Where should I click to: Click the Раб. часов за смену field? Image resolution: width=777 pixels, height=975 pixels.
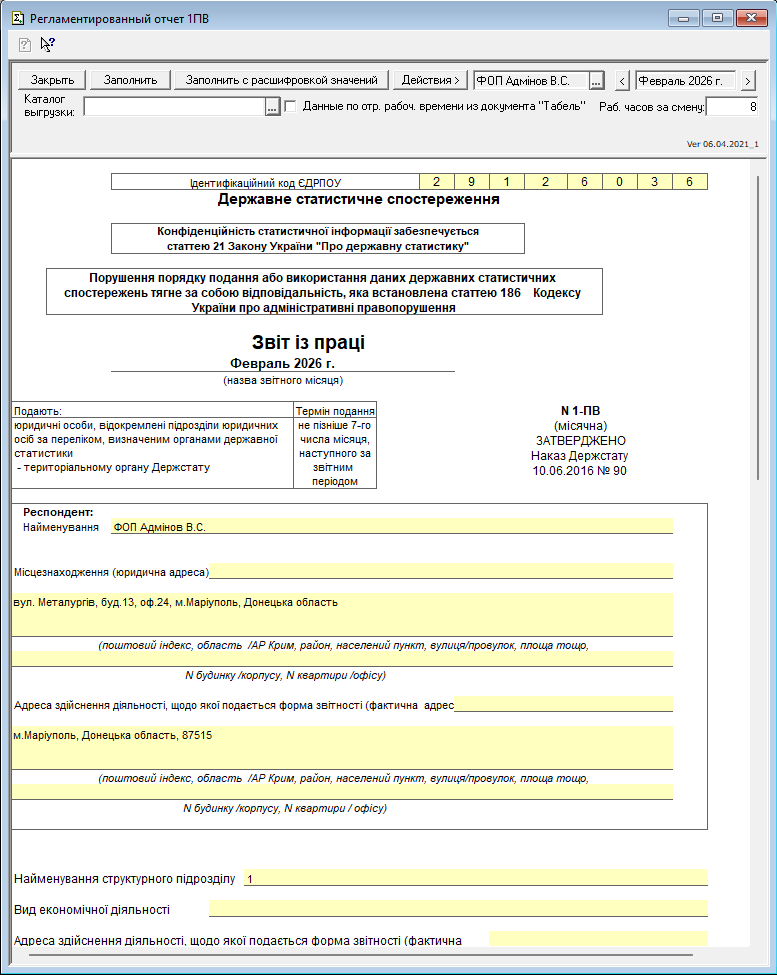(x=732, y=107)
